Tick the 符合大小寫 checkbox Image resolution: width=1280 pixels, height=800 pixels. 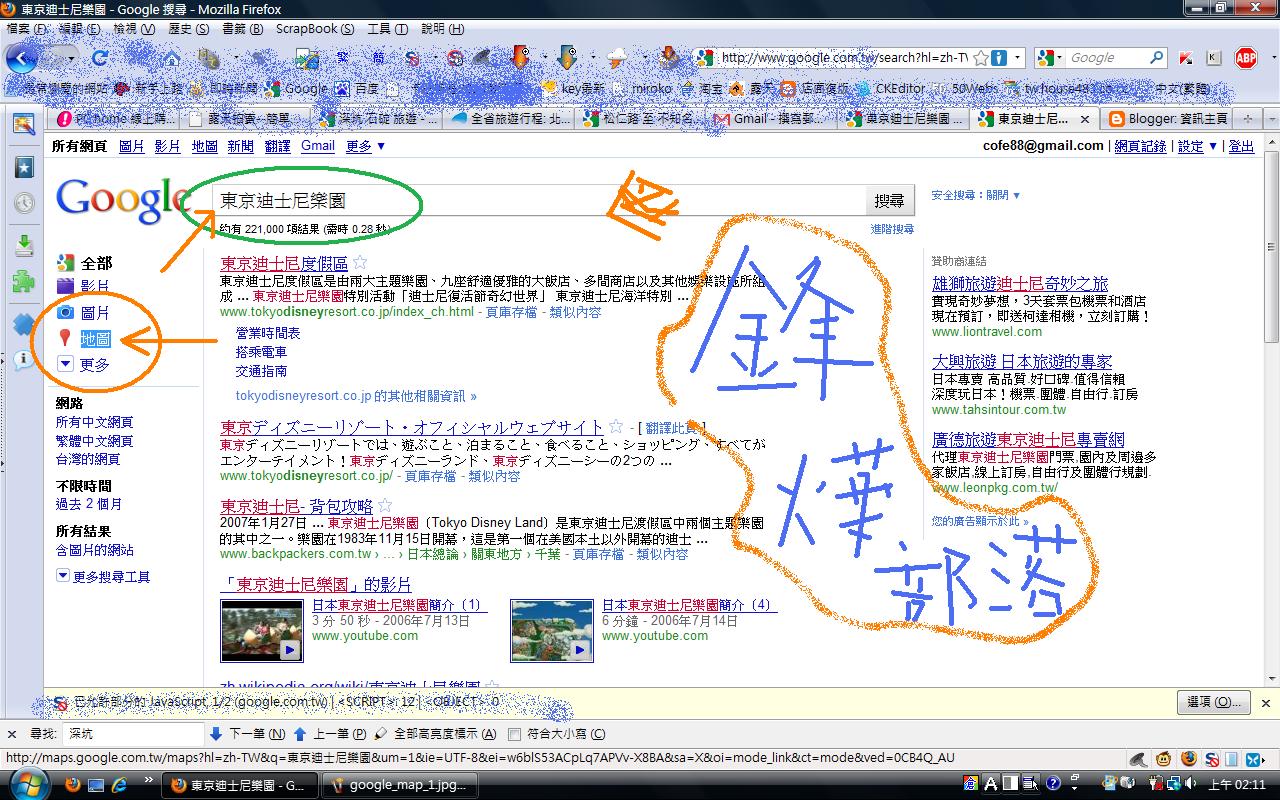click(515, 734)
